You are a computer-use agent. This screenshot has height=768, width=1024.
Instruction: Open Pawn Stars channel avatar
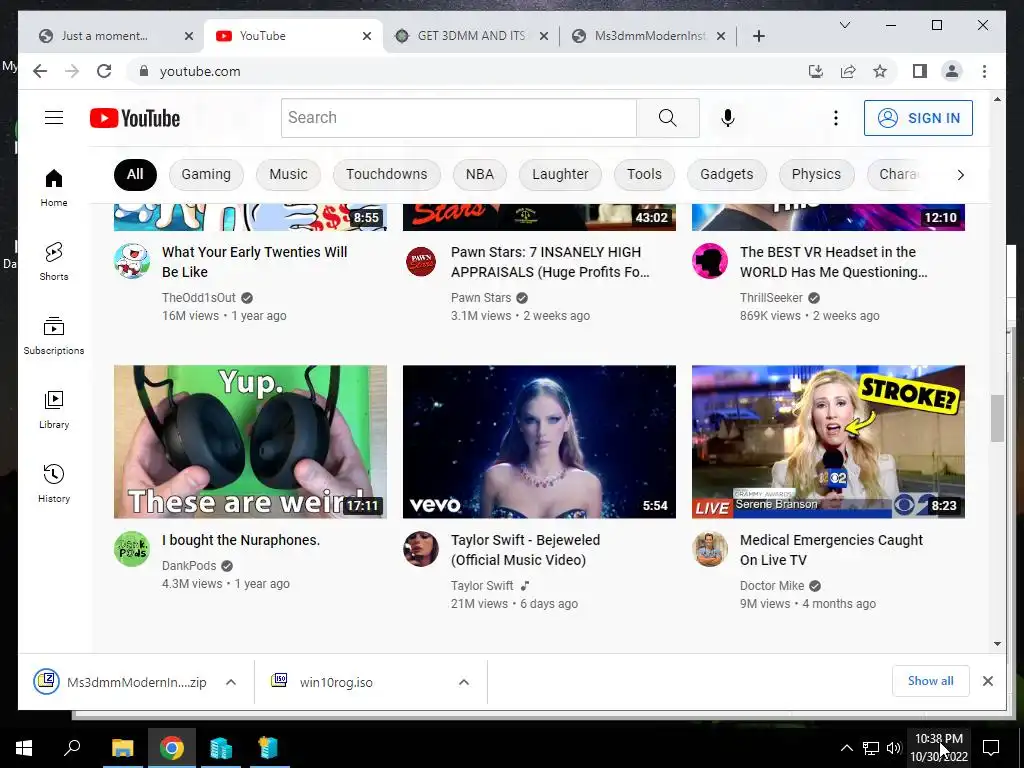point(421,261)
